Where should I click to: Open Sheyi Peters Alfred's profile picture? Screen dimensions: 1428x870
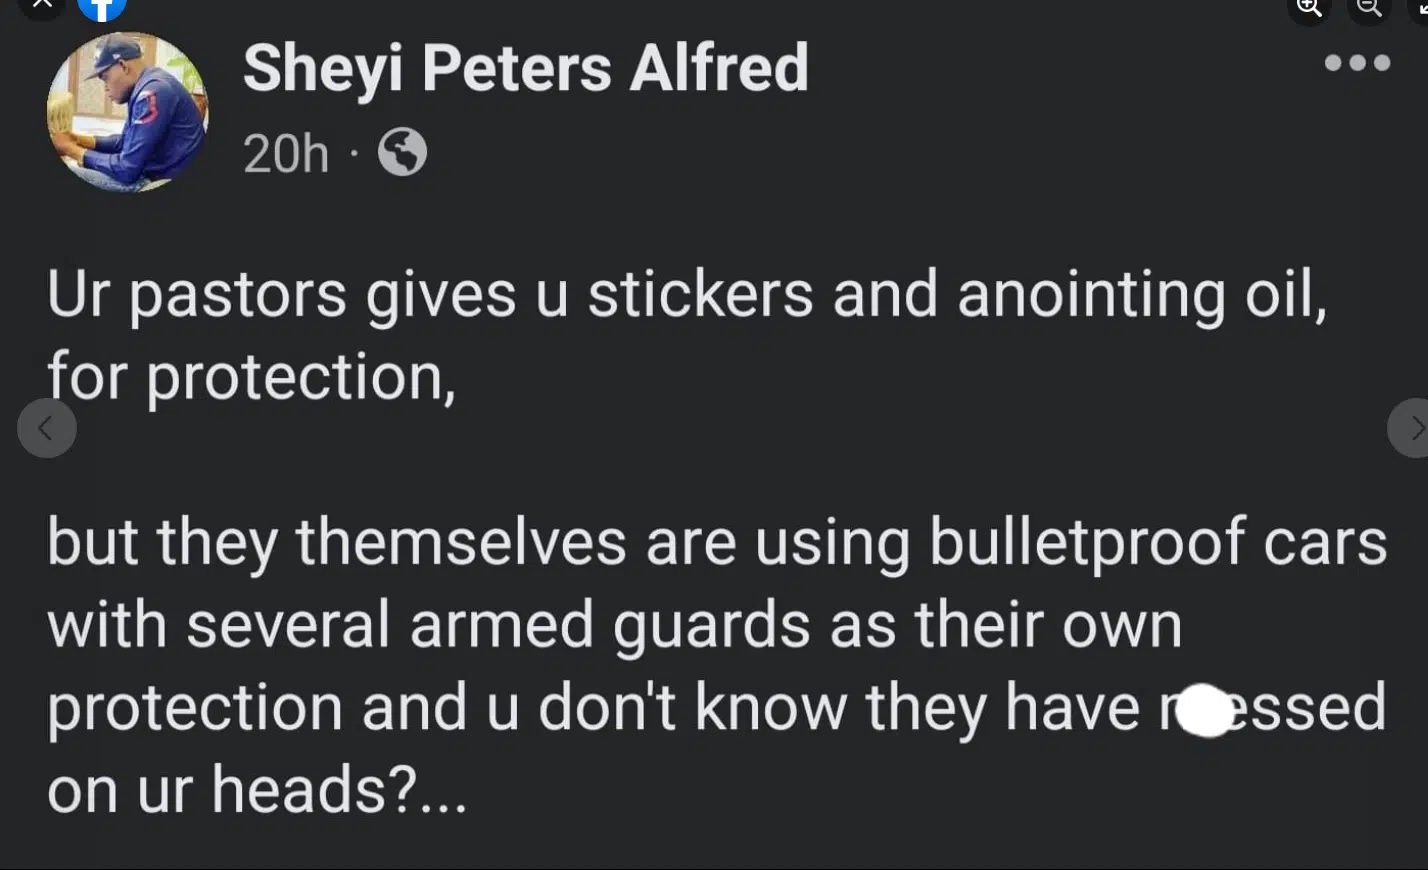click(128, 111)
